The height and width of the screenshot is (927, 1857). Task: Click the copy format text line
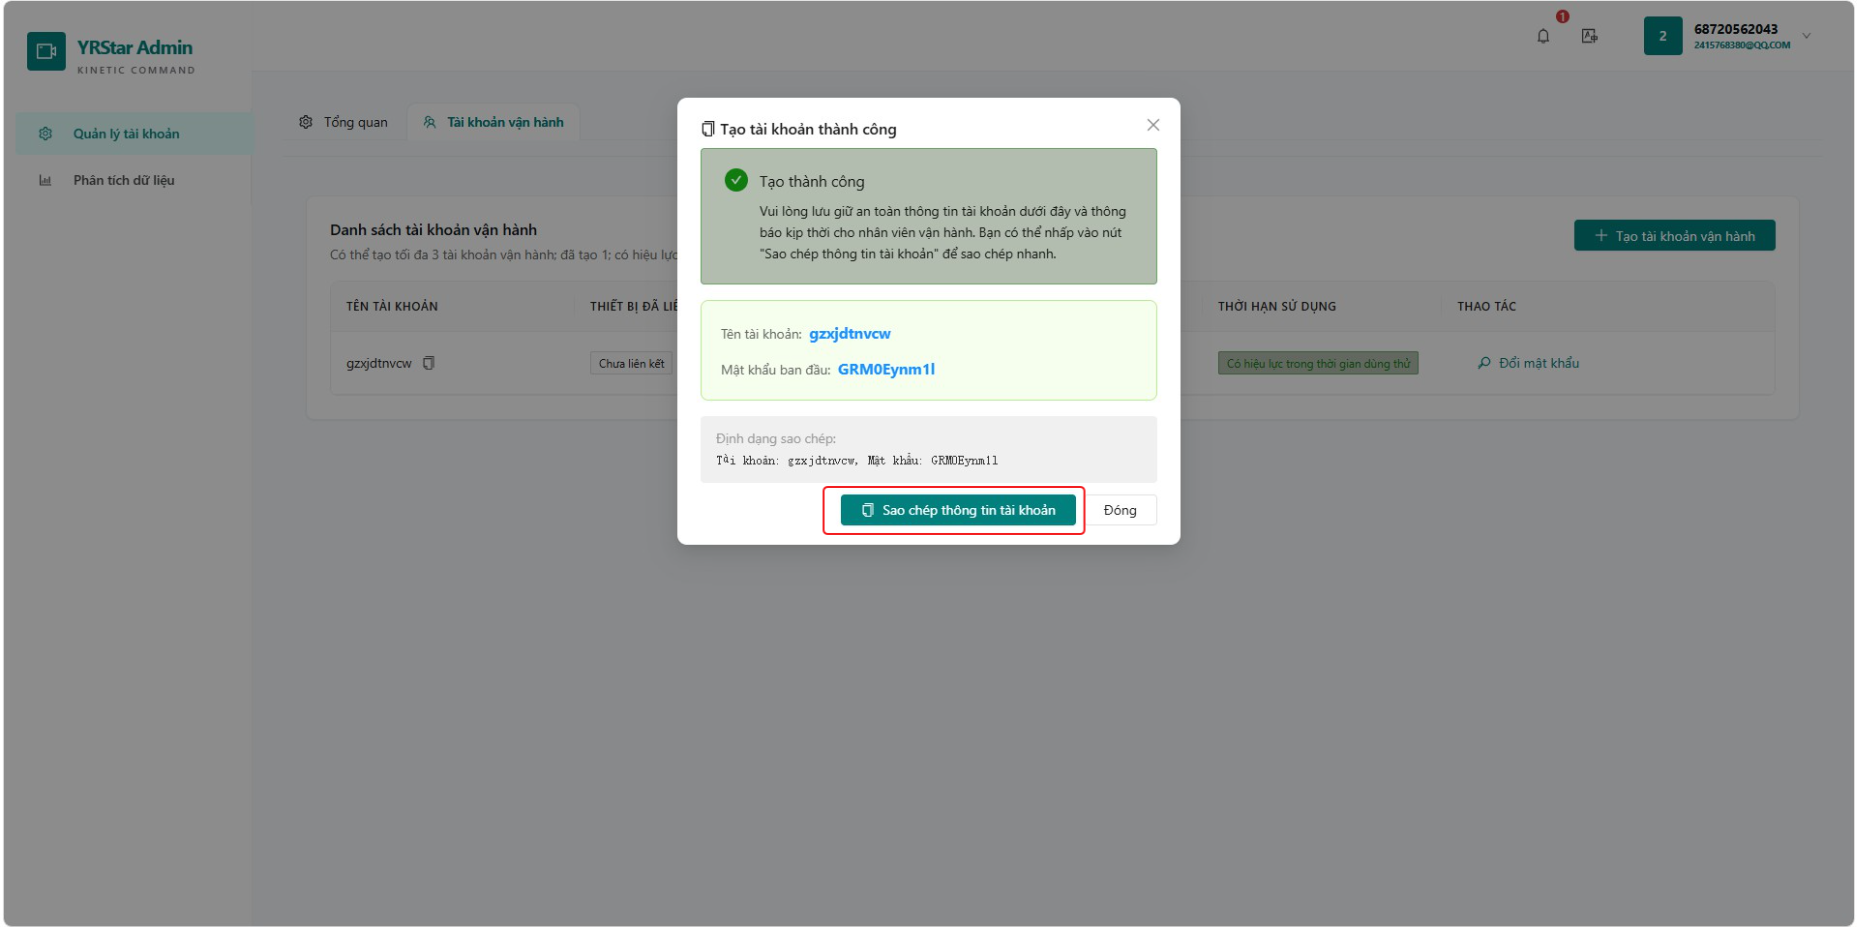coord(857,460)
